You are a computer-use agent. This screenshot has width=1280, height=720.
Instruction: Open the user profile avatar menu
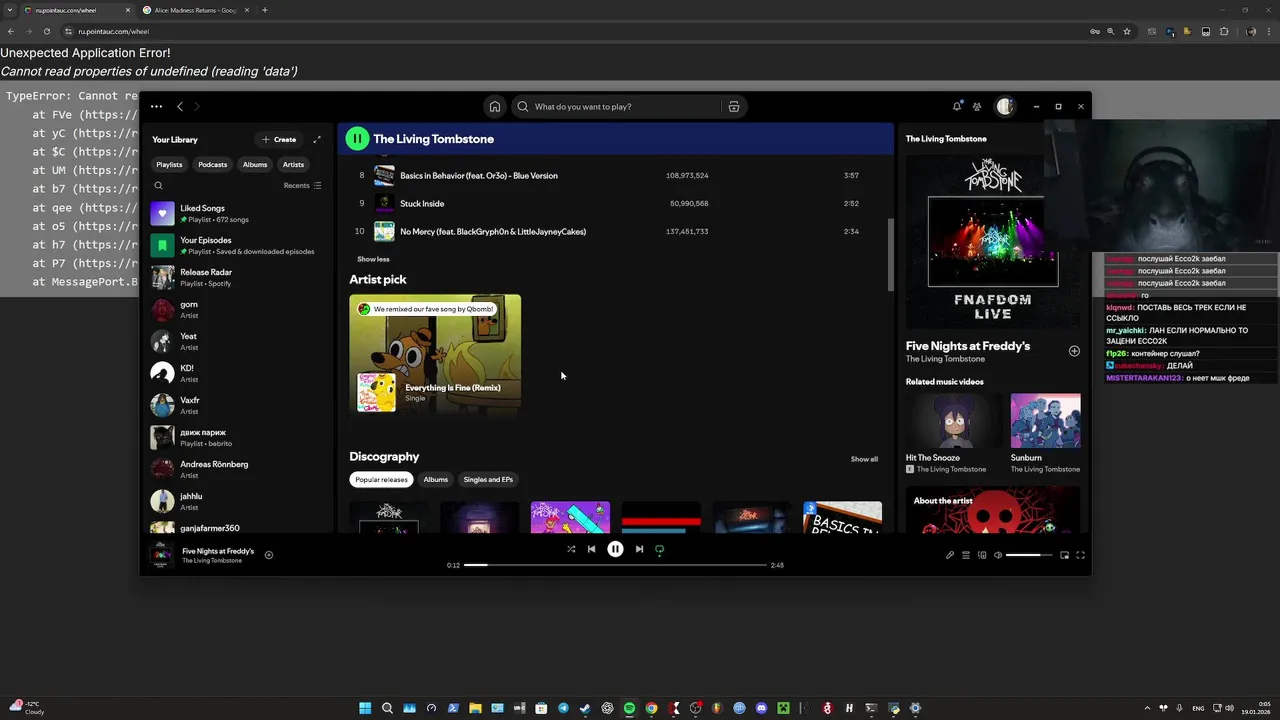(1005, 106)
